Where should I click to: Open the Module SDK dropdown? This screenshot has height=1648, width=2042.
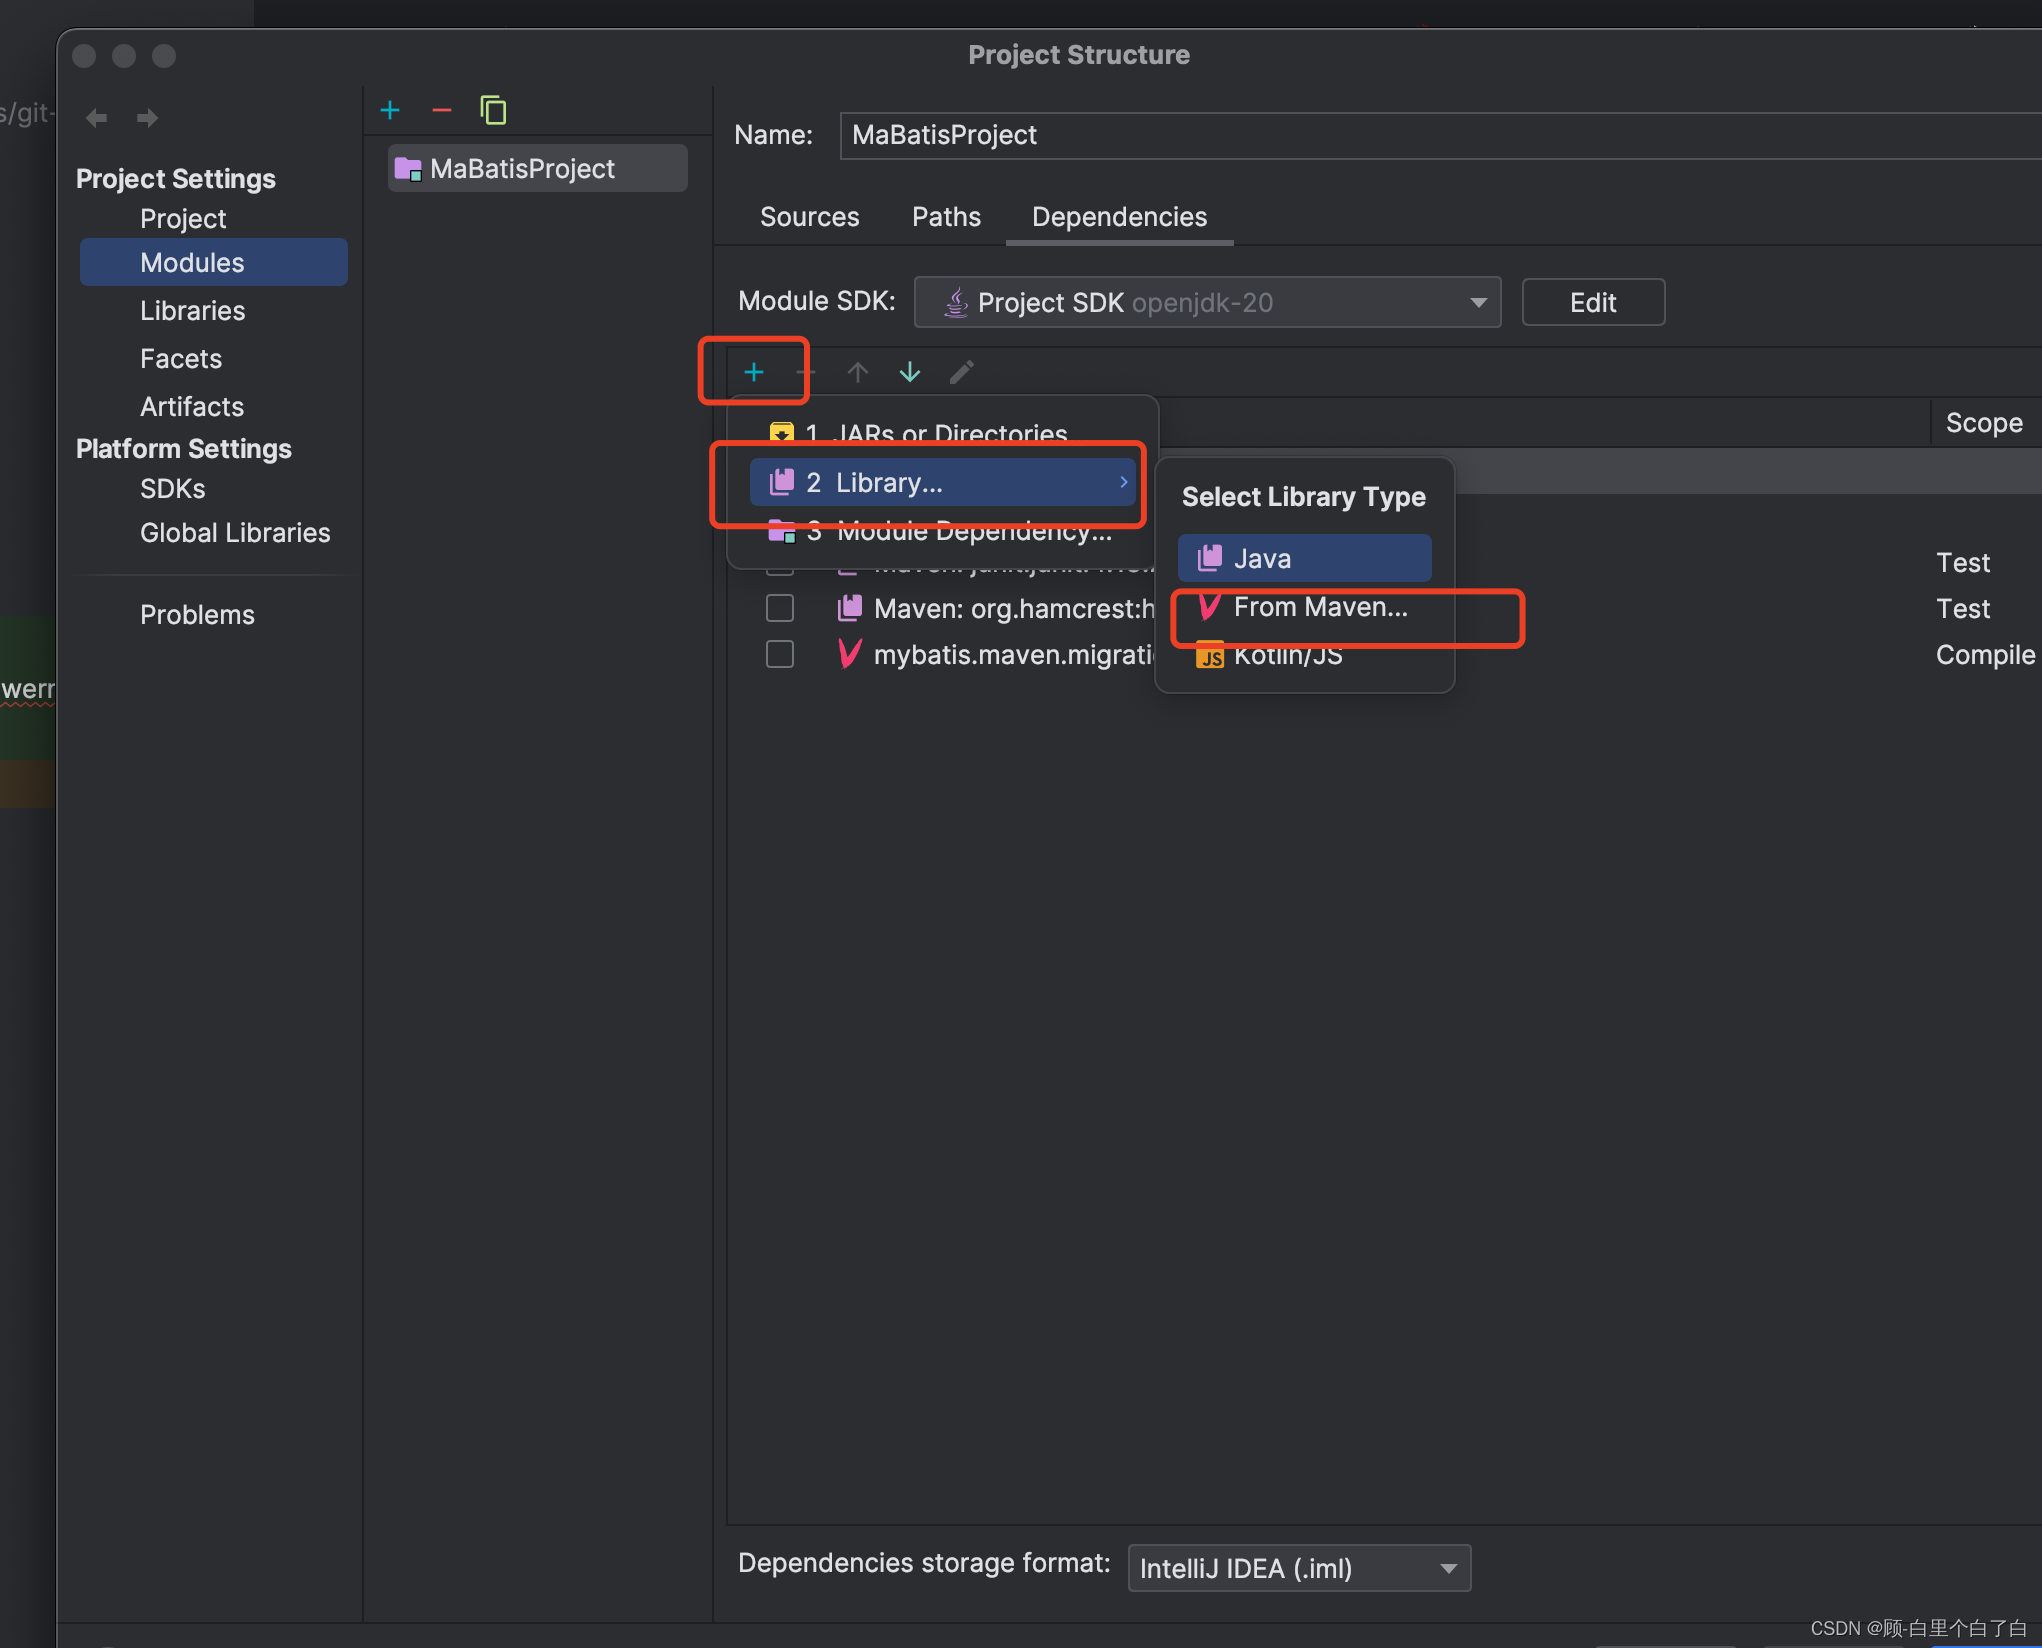(1480, 302)
